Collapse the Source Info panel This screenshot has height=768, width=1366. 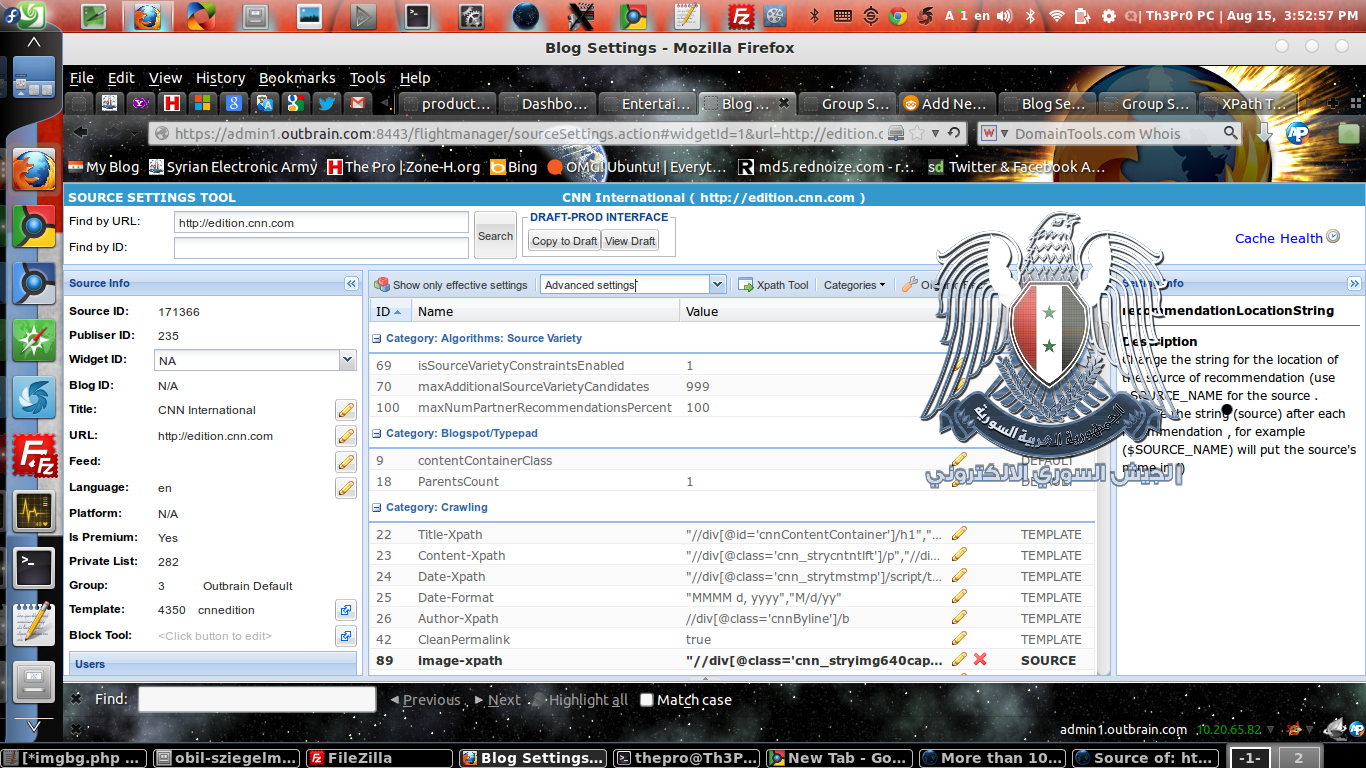(x=351, y=284)
